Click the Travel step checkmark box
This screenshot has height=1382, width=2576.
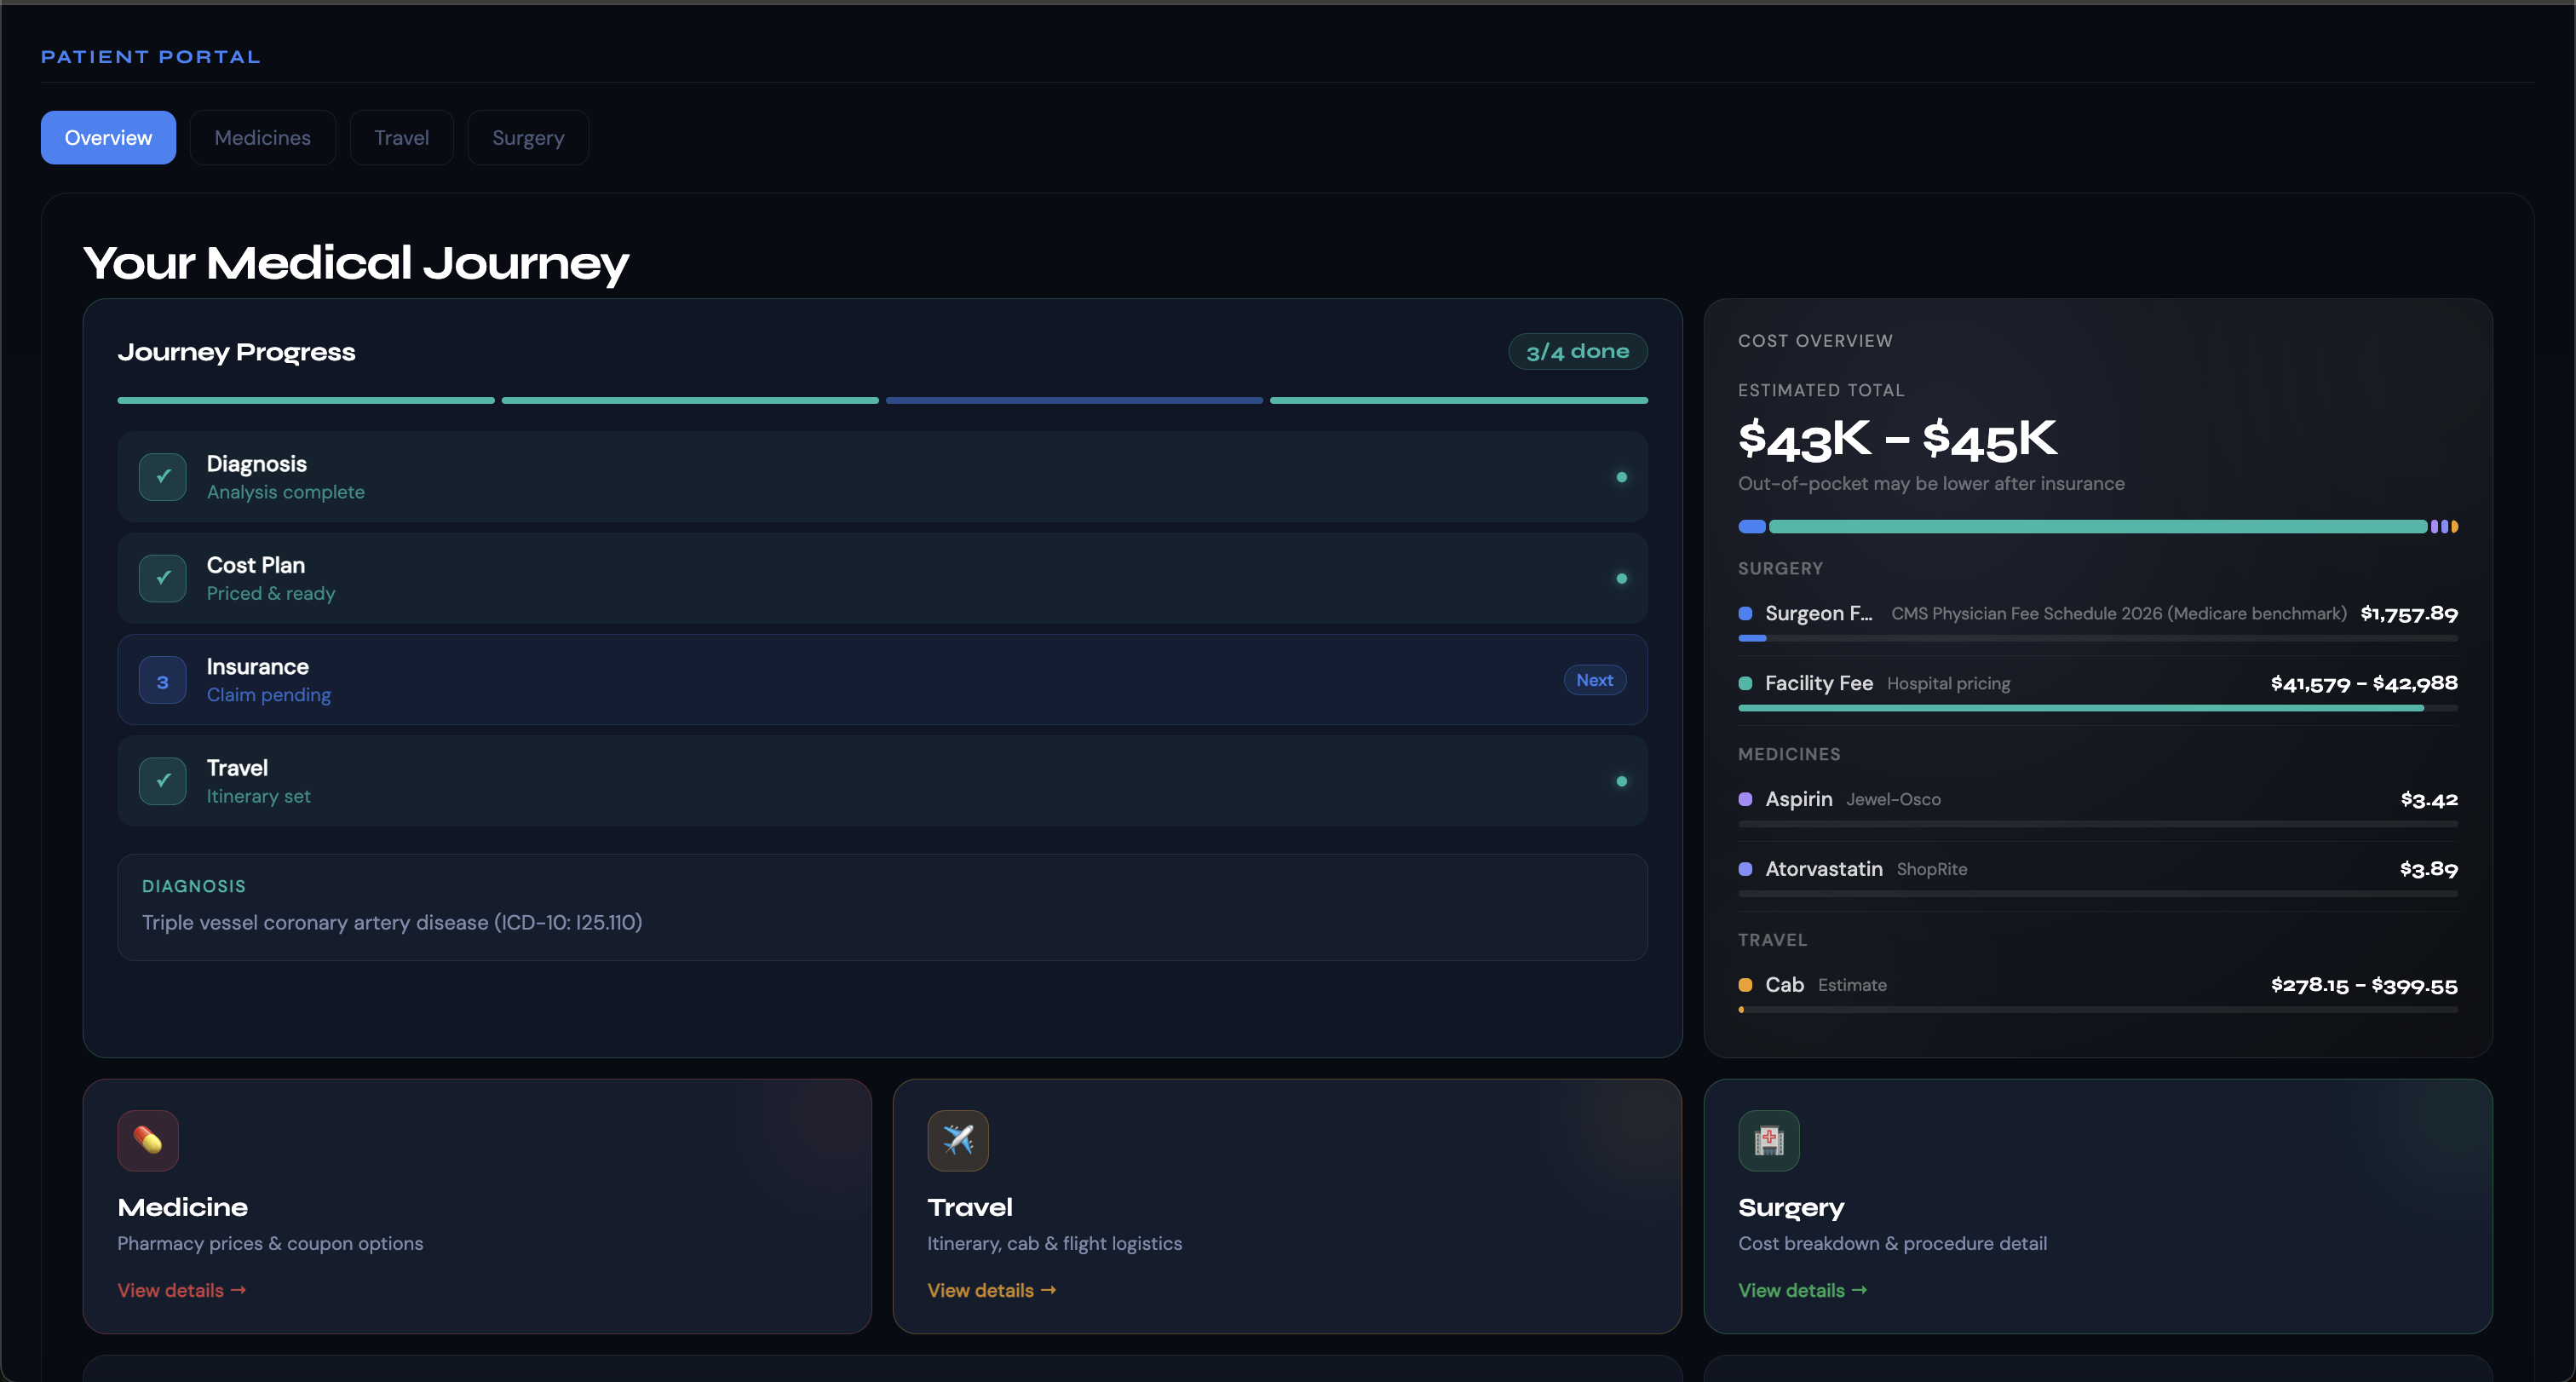tap(162, 781)
